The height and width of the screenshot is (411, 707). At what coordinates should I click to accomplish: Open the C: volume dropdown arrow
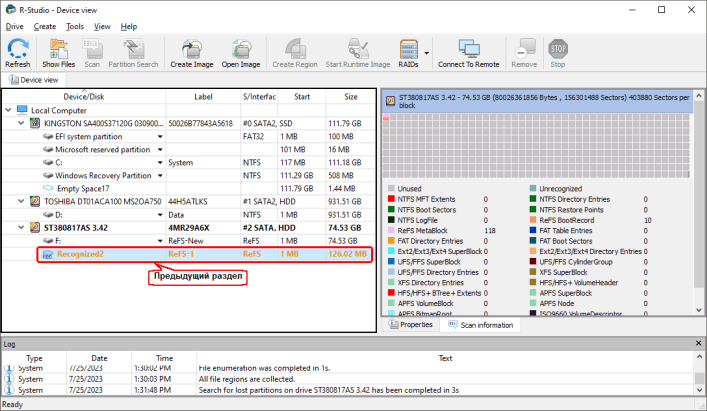point(160,163)
